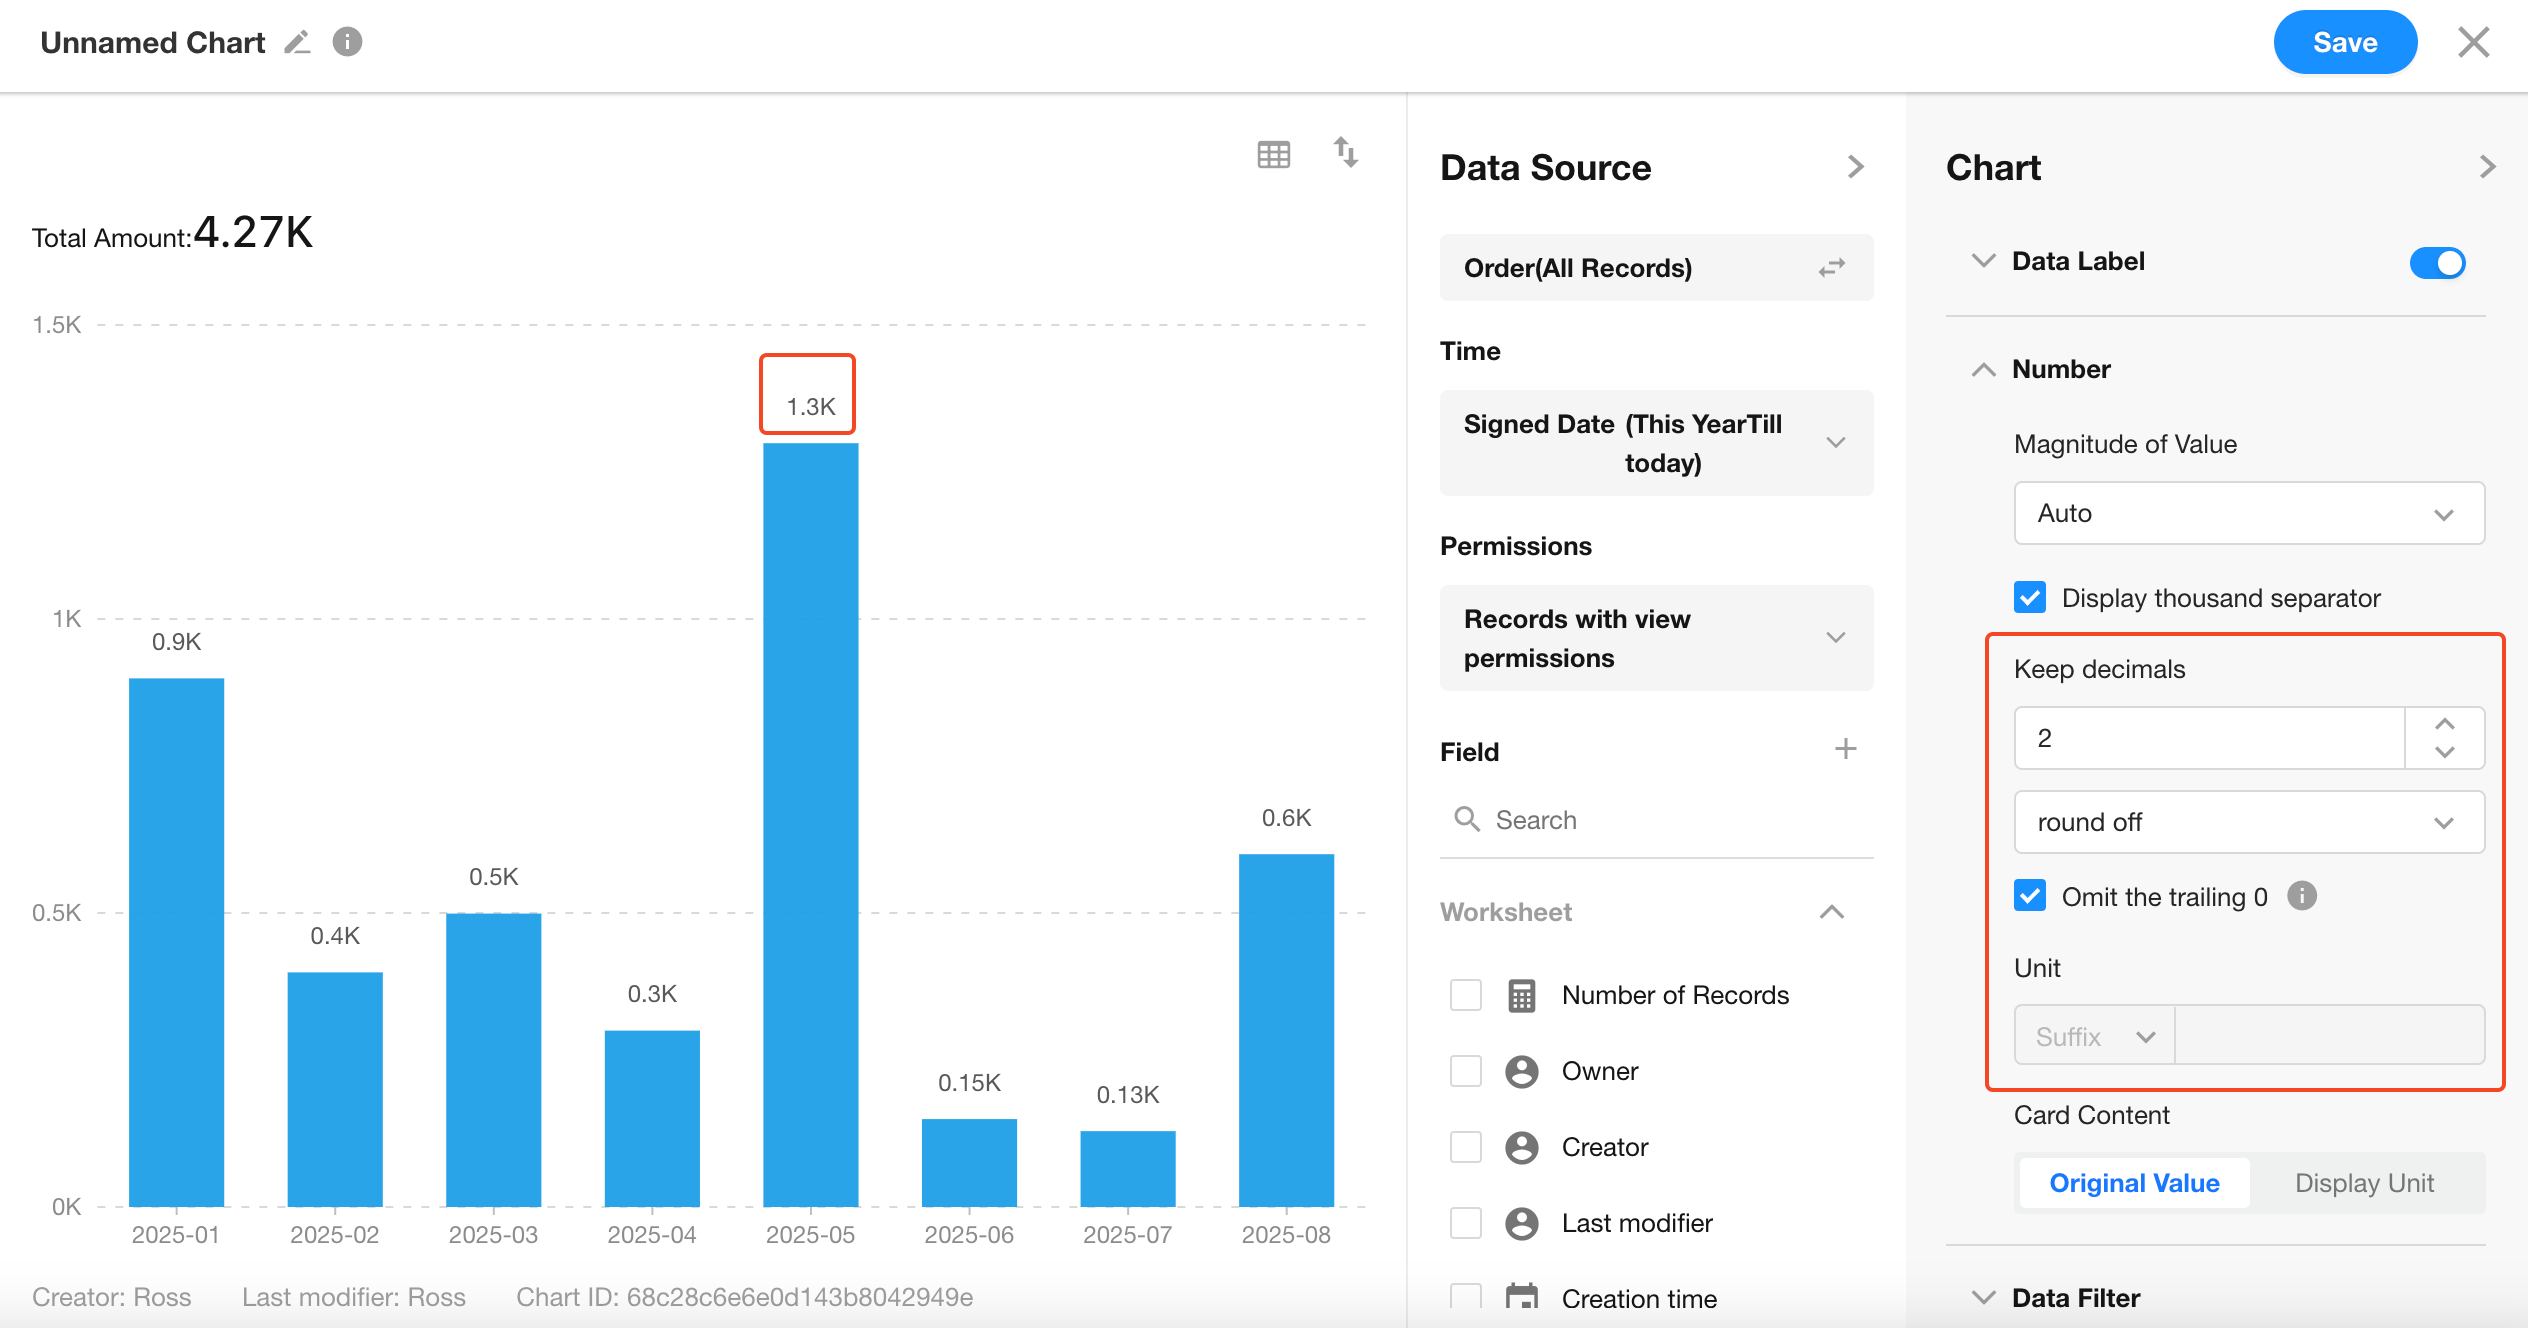Click the sort arrows icon above chart
The image size is (2528, 1328).
[1345, 153]
